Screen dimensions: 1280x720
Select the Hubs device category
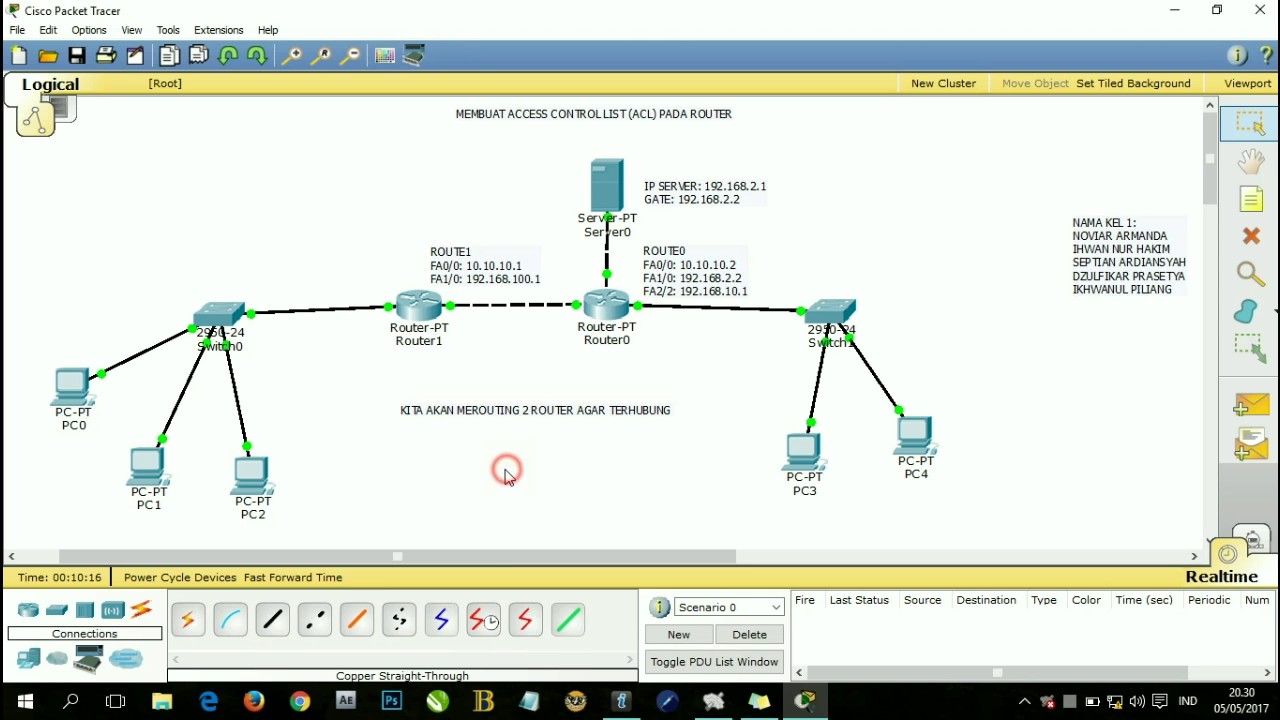[85, 610]
